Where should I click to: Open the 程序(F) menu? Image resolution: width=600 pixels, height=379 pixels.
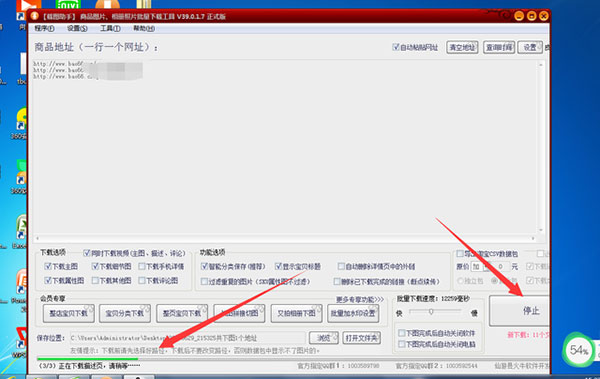click(44, 28)
